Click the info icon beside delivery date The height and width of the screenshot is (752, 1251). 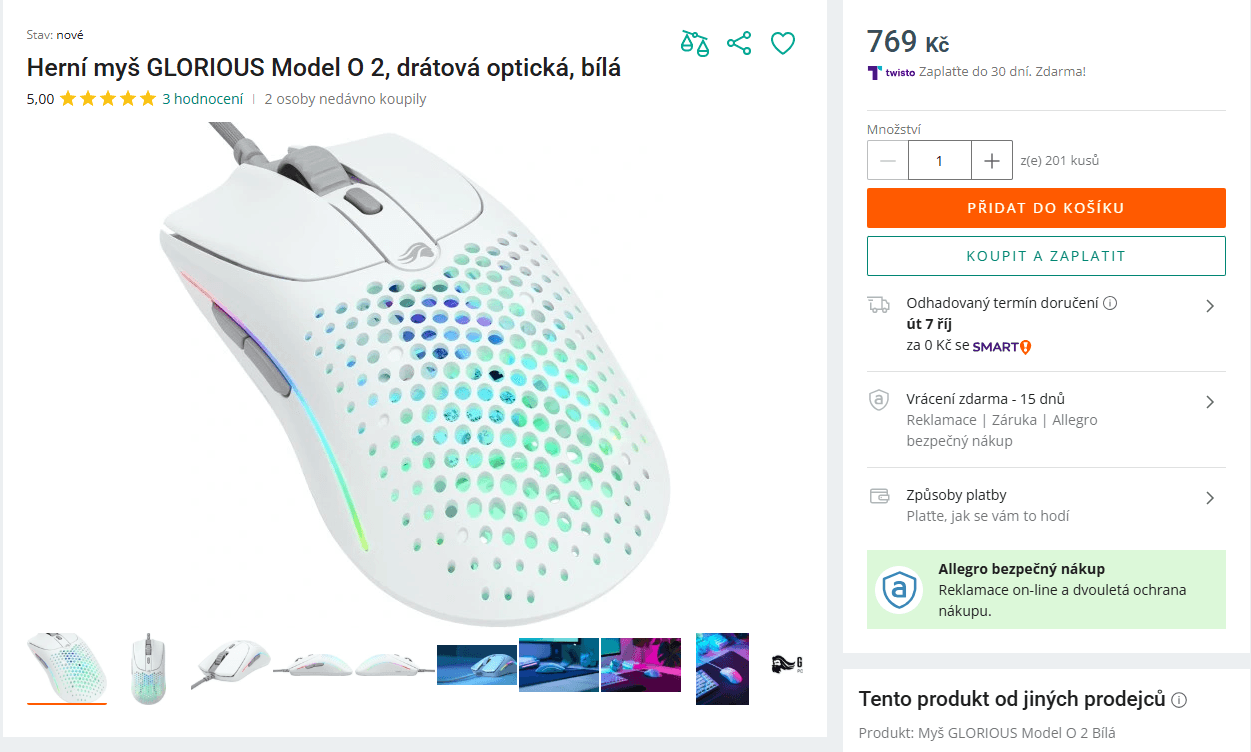click(1110, 303)
